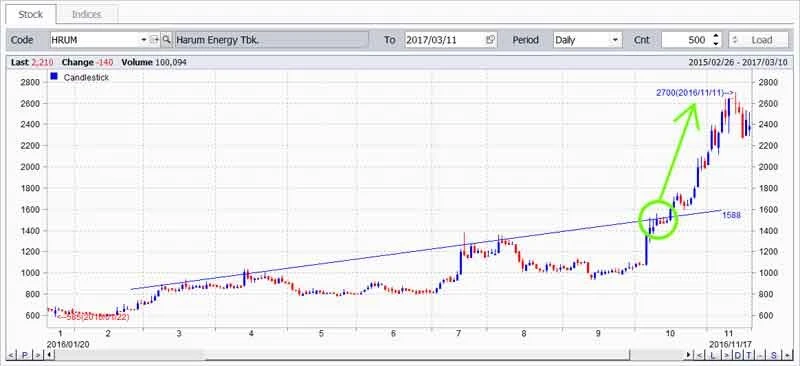Click the chart horizontal scrollbar thumb
800x366 pixels.
pyautogui.click(x=417, y=355)
